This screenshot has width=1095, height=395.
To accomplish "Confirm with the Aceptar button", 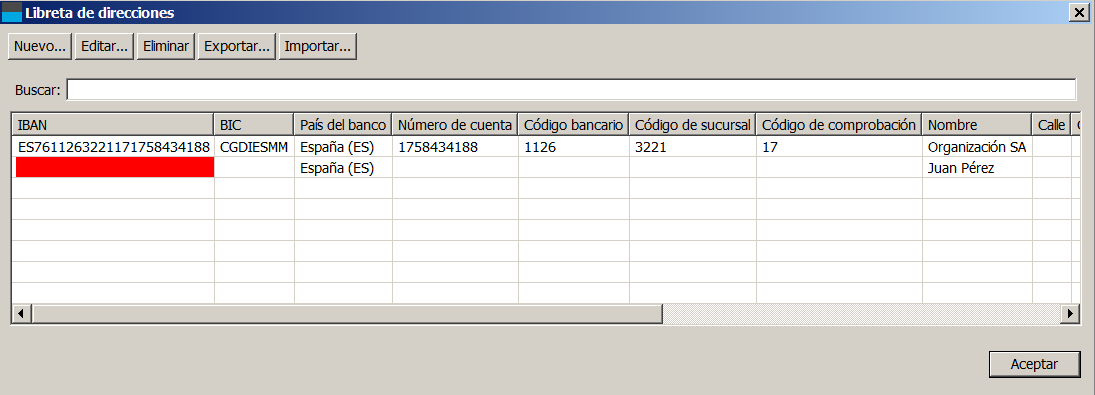I will [x=1034, y=364].
